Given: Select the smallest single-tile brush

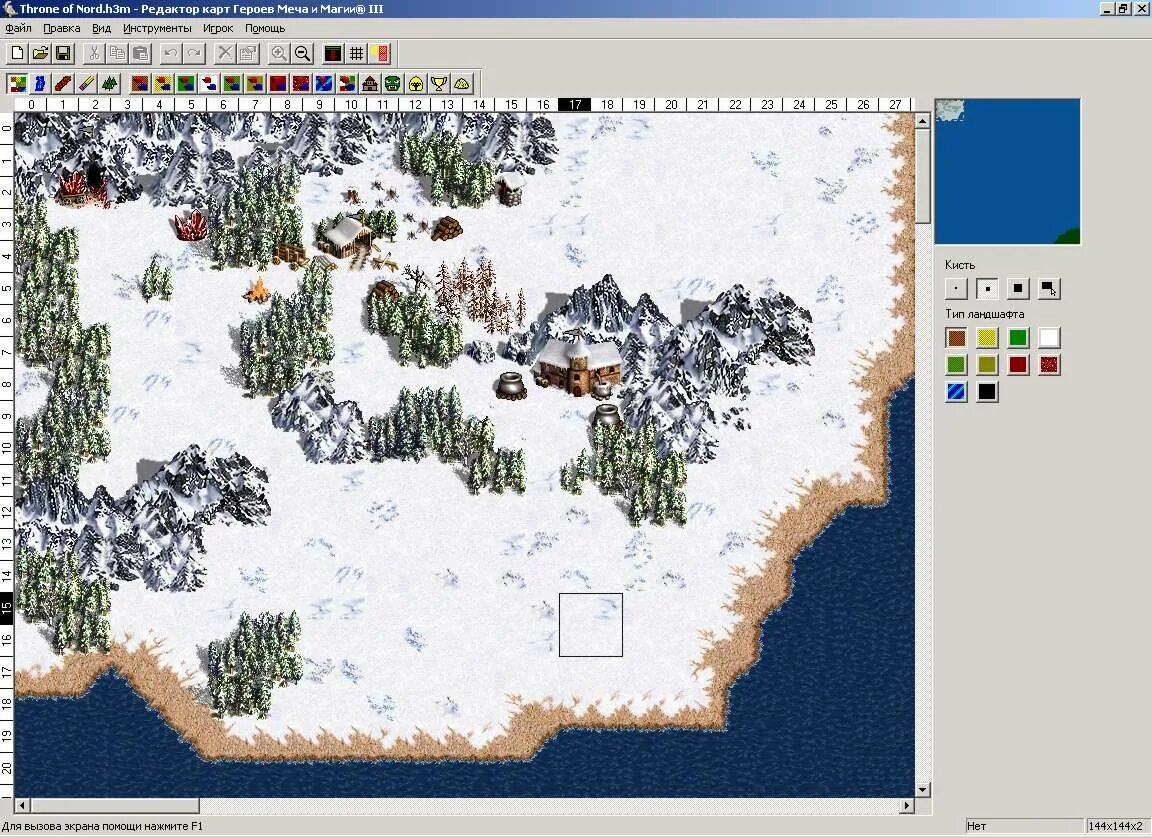Looking at the screenshot, I should click(956, 289).
